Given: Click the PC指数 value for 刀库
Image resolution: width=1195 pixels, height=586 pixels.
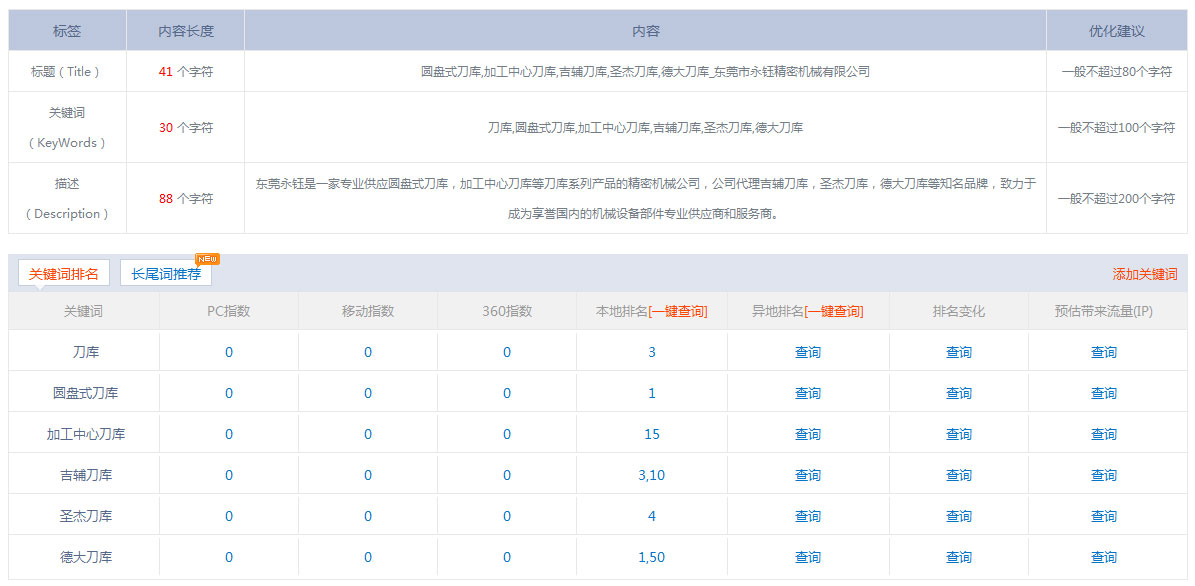Looking at the screenshot, I should click(x=229, y=352).
